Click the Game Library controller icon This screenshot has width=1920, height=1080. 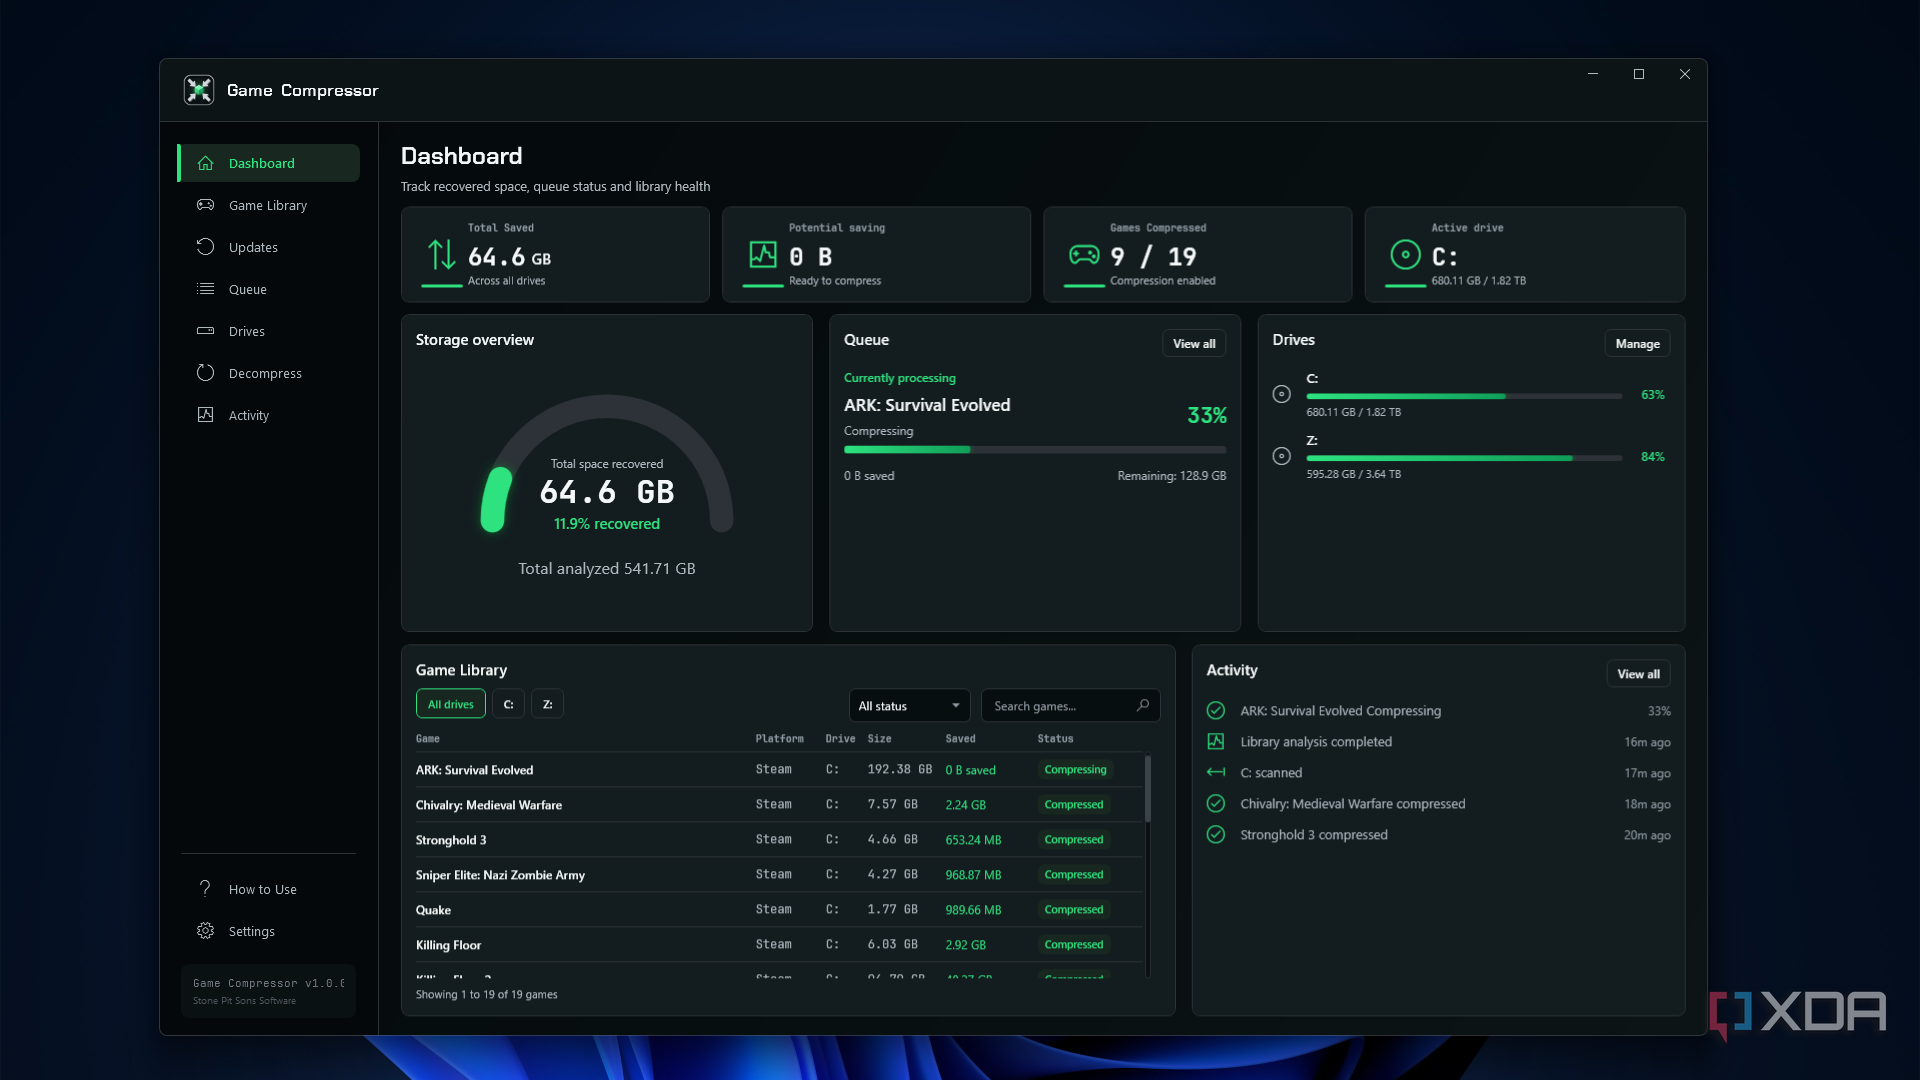[206, 205]
